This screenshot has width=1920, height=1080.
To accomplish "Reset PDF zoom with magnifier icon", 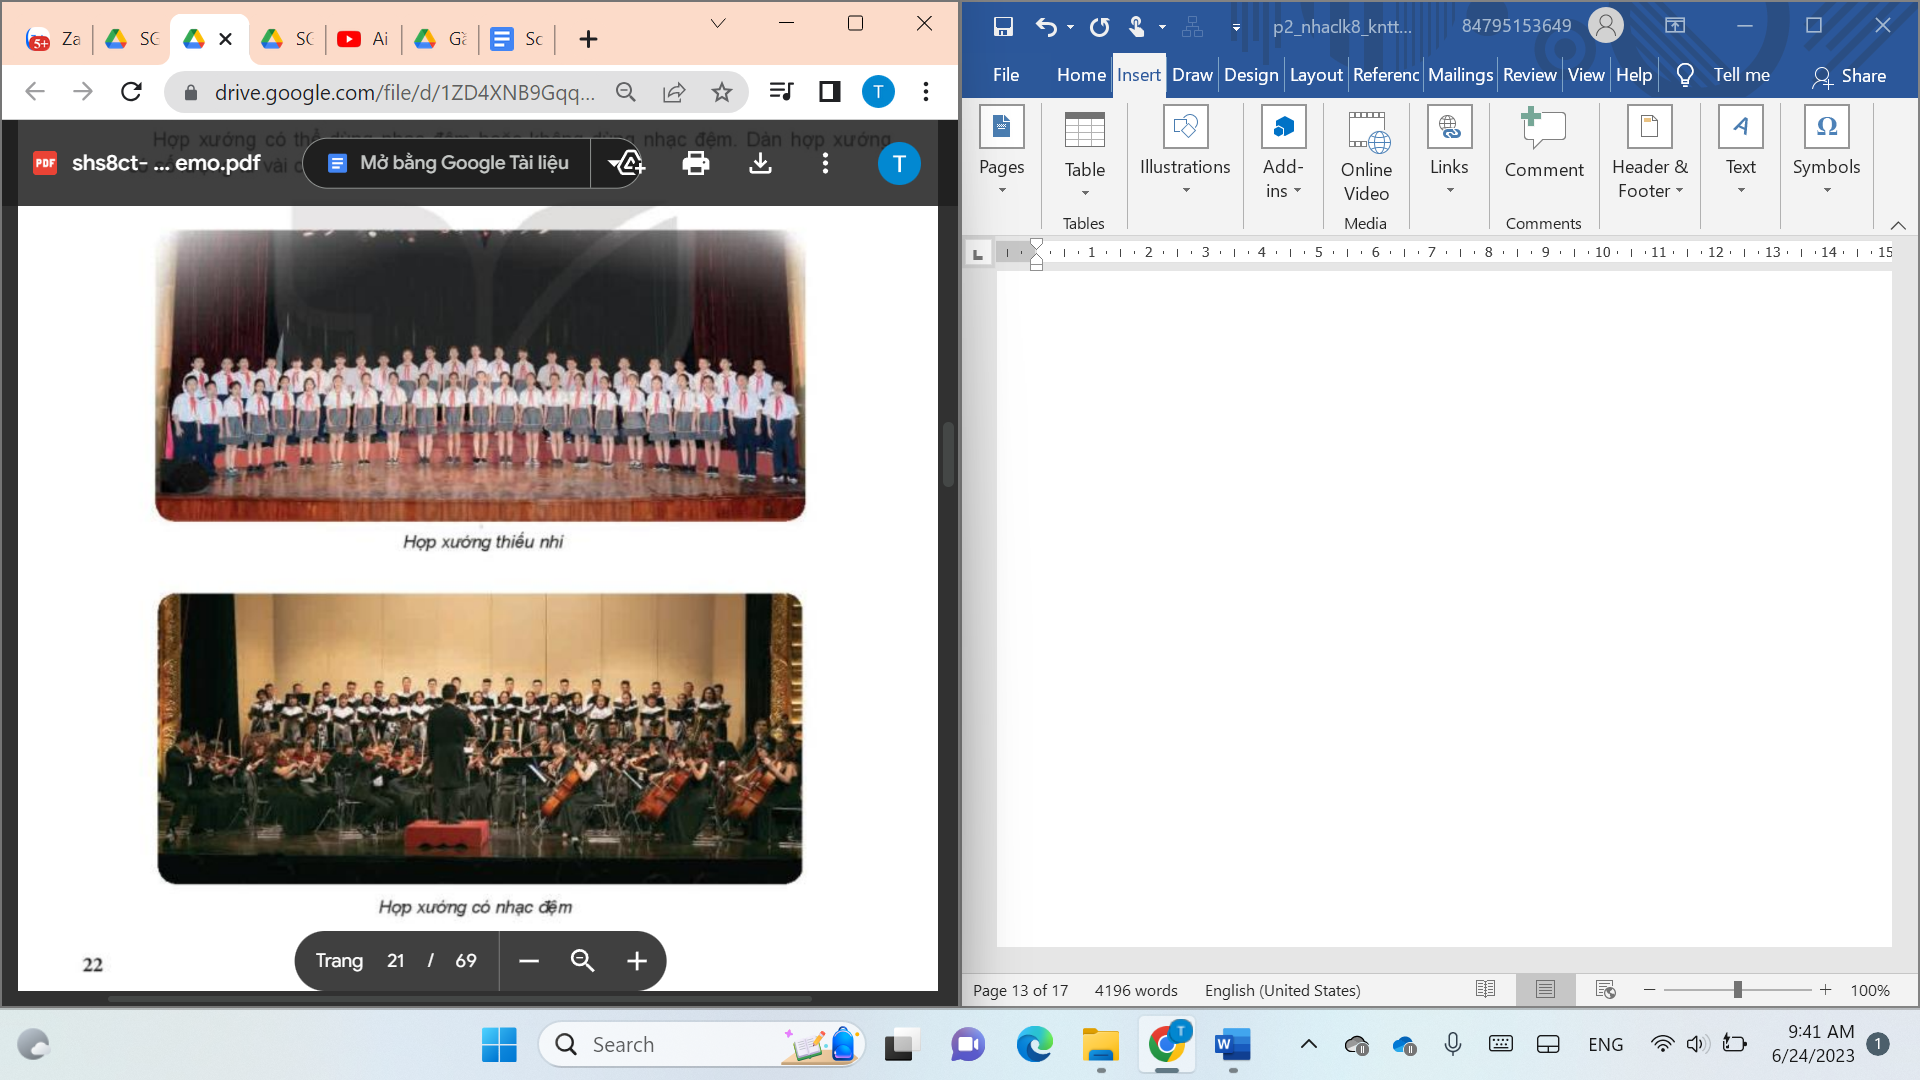I will (582, 961).
